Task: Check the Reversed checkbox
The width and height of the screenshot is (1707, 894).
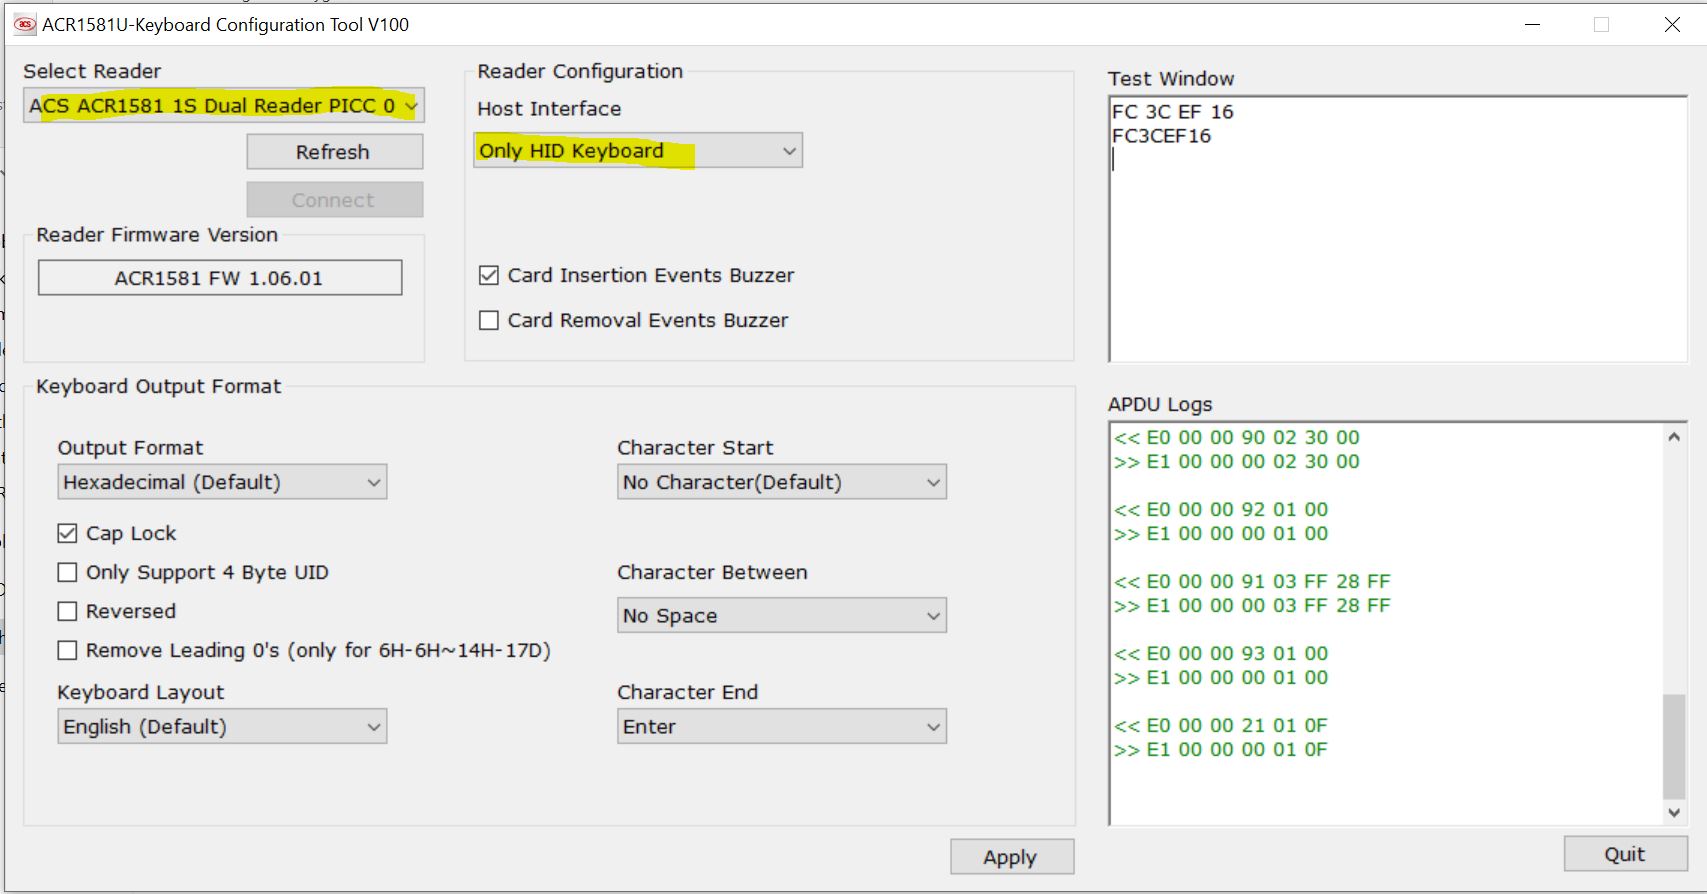Action: 67,611
